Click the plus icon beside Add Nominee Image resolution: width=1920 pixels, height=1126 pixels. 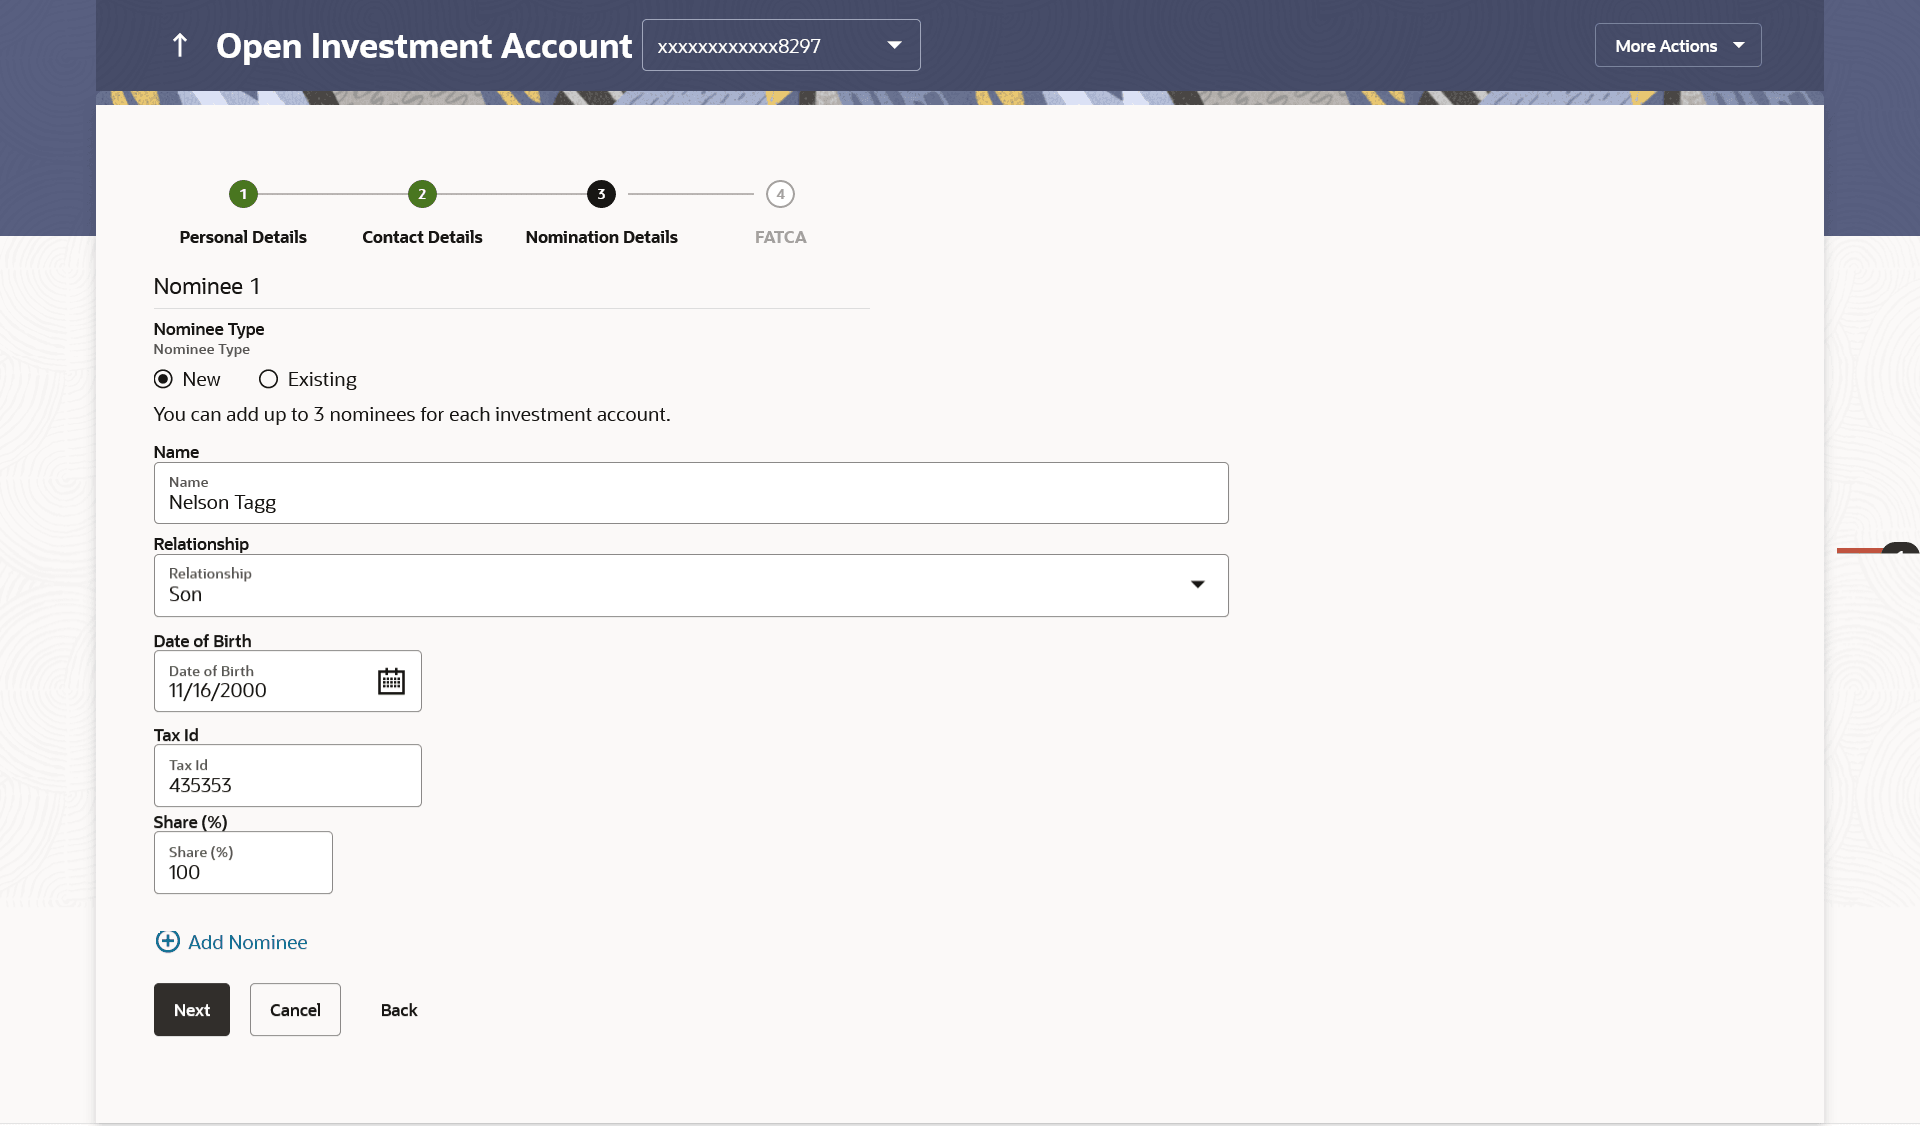[167, 942]
